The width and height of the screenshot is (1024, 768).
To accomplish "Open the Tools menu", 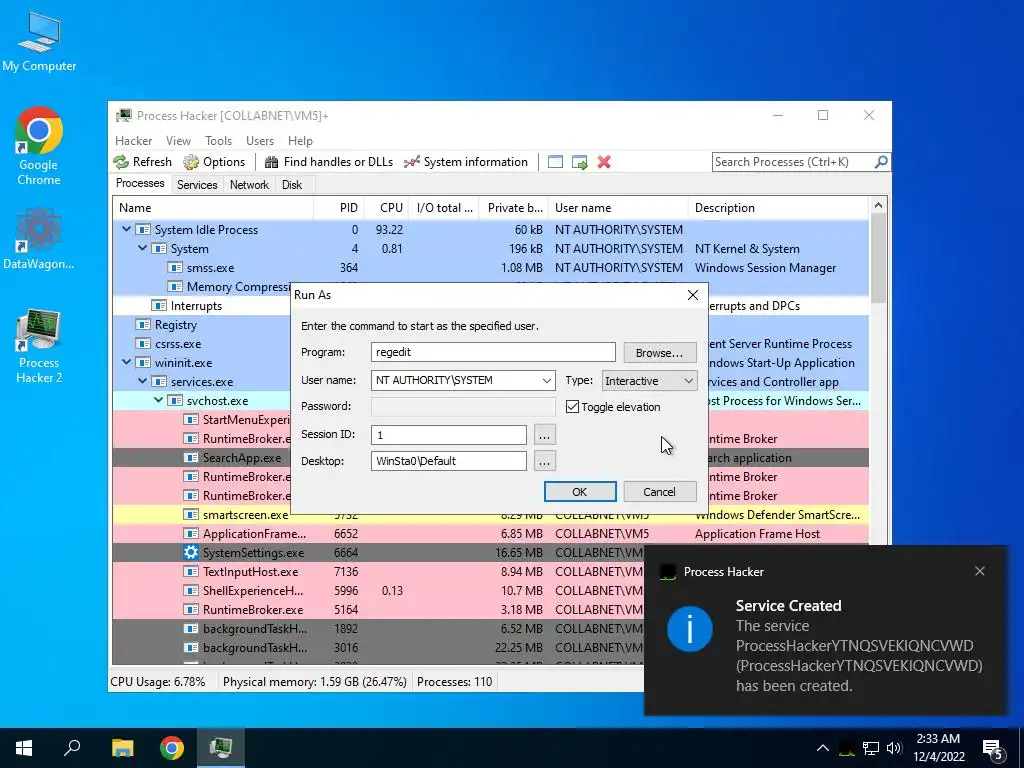I will pyautogui.click(x=218, y=140).
